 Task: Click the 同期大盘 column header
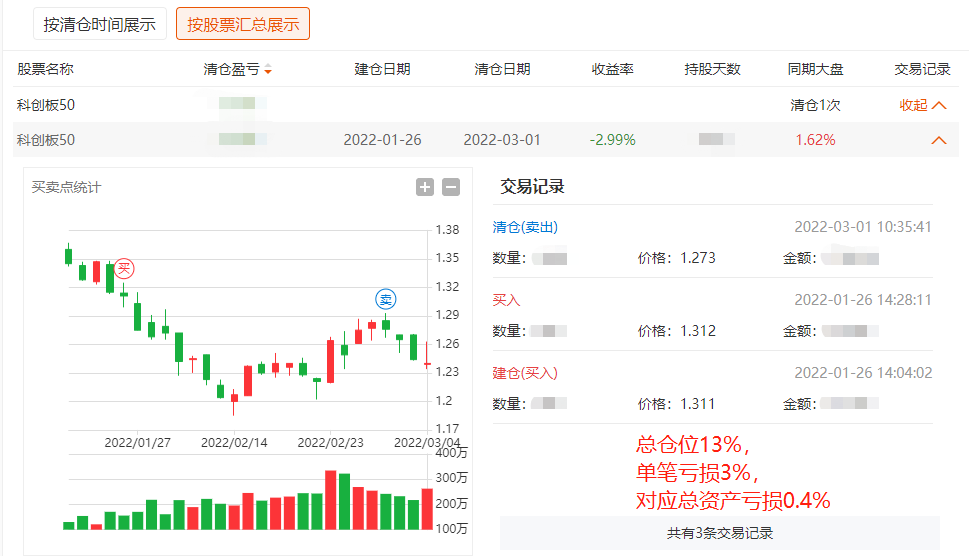pyautogui.click(x=815, y=70)
